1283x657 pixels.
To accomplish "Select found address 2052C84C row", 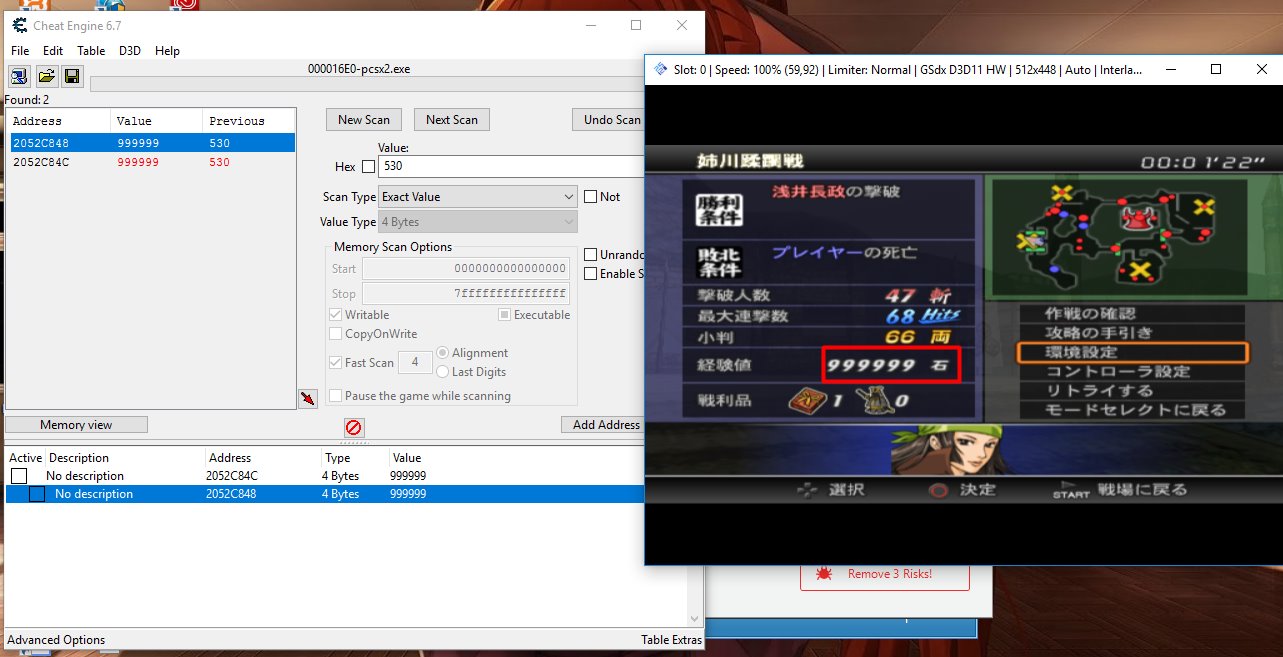I will coord(151,162).
